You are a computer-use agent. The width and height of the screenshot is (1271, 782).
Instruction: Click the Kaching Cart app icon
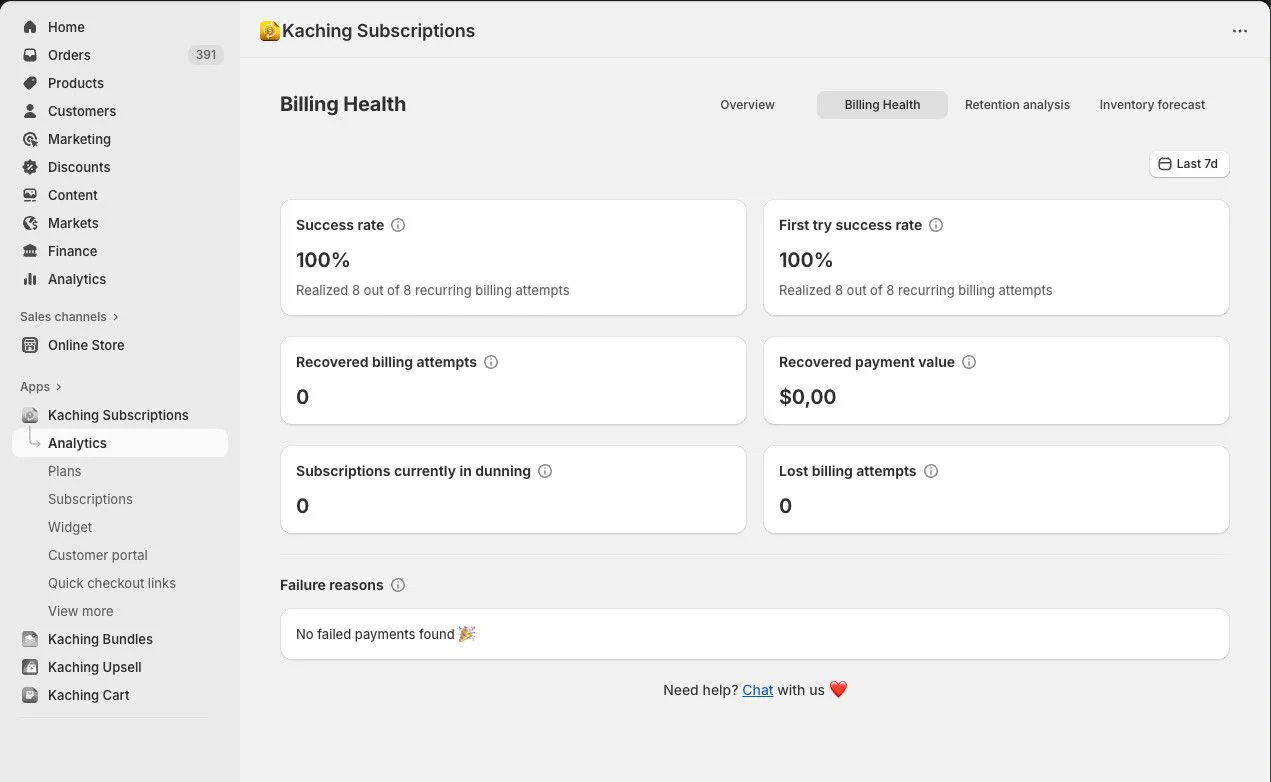tap(30, 695)
